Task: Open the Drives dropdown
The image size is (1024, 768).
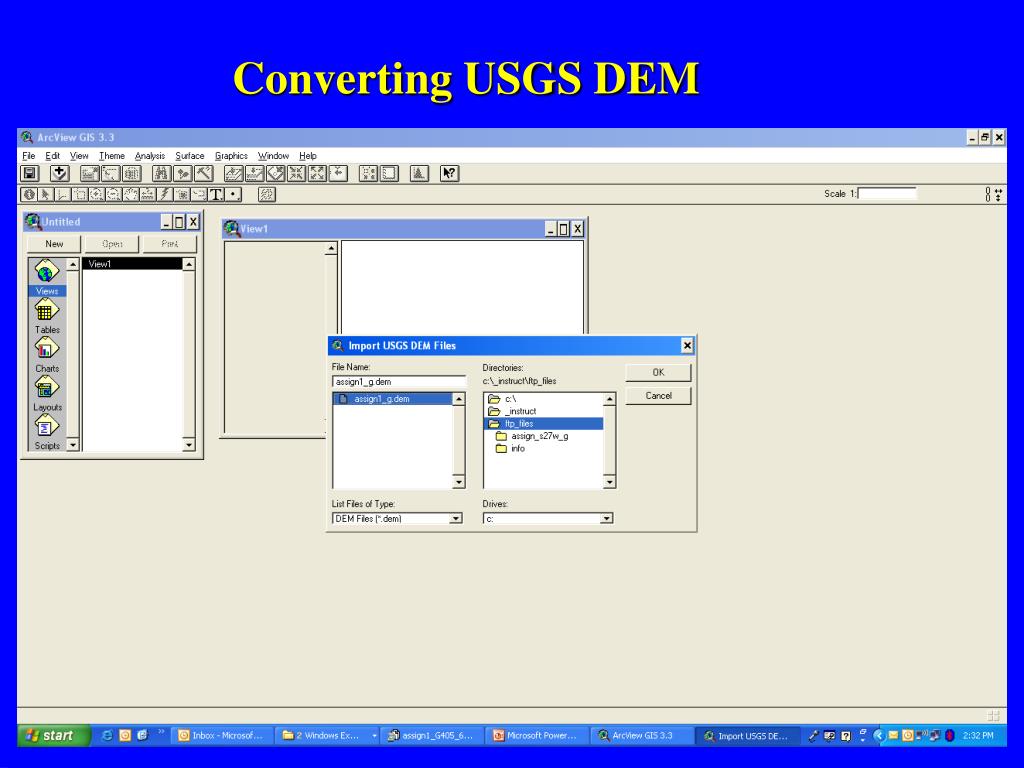Action: 607,519
